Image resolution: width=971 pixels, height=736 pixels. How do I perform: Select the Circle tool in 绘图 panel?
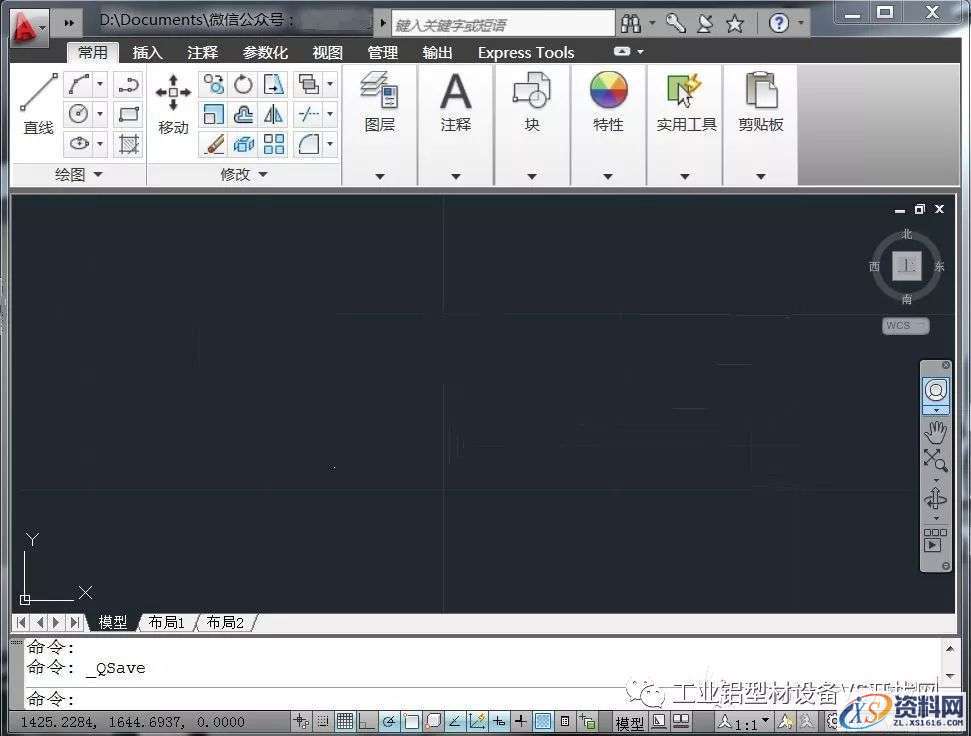coord(80,111)
